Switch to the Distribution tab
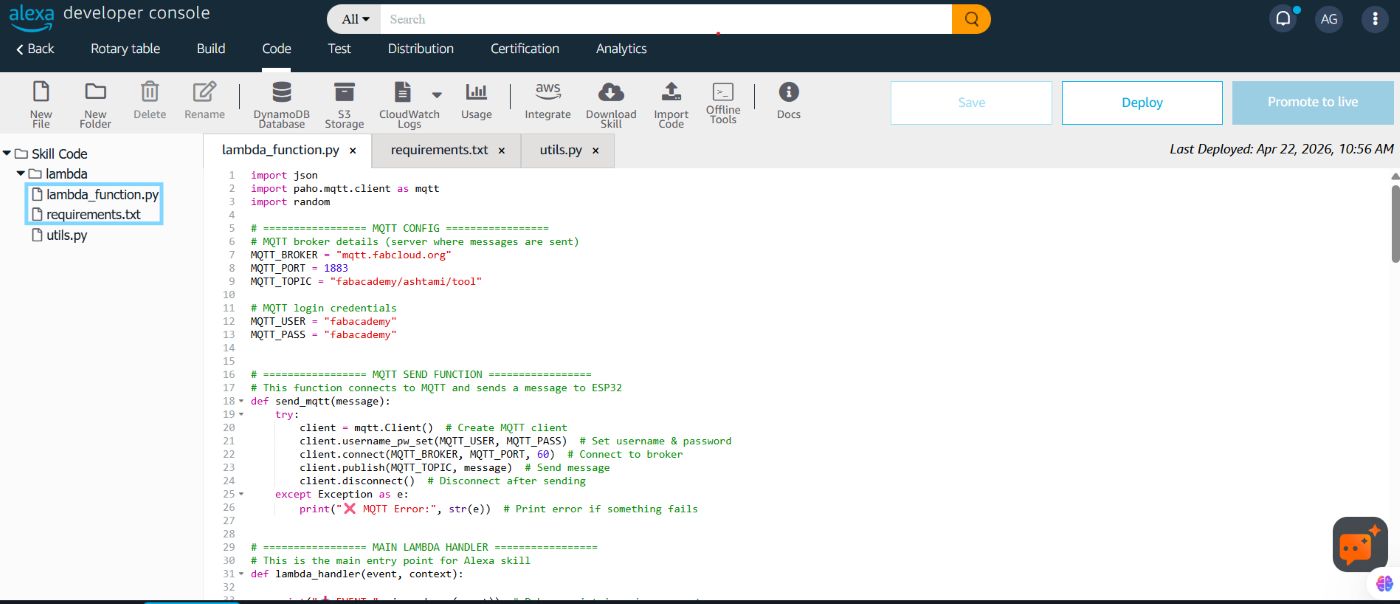Image resolution: width=1400 pixels, height=604 pixels. tap(421, 48)
